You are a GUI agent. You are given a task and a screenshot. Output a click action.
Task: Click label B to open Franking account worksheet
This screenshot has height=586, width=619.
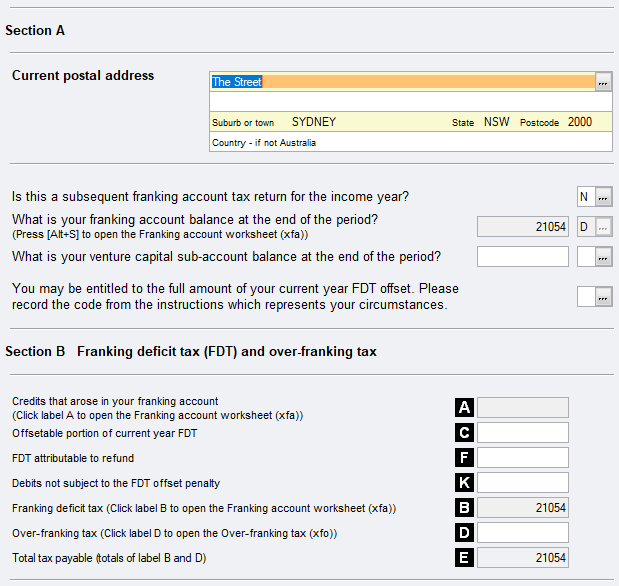pos(464,507)
